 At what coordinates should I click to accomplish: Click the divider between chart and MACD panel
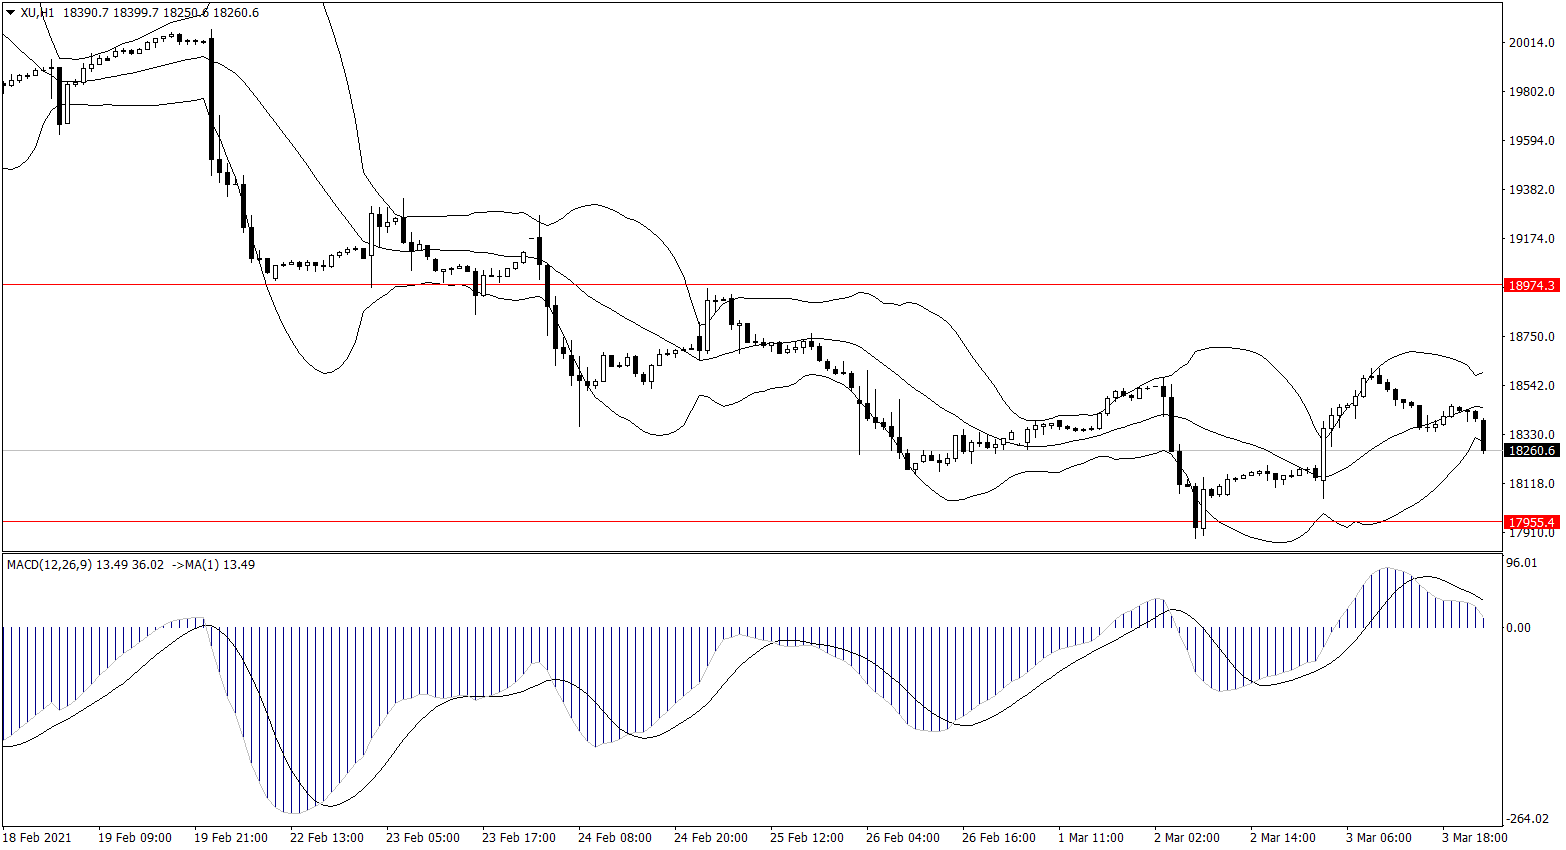[750, 552]
